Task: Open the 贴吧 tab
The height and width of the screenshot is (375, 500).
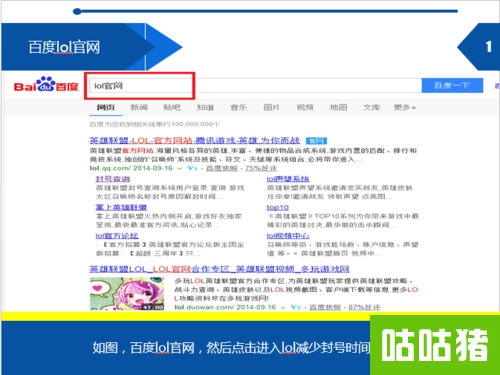Action: pos(172,107)
